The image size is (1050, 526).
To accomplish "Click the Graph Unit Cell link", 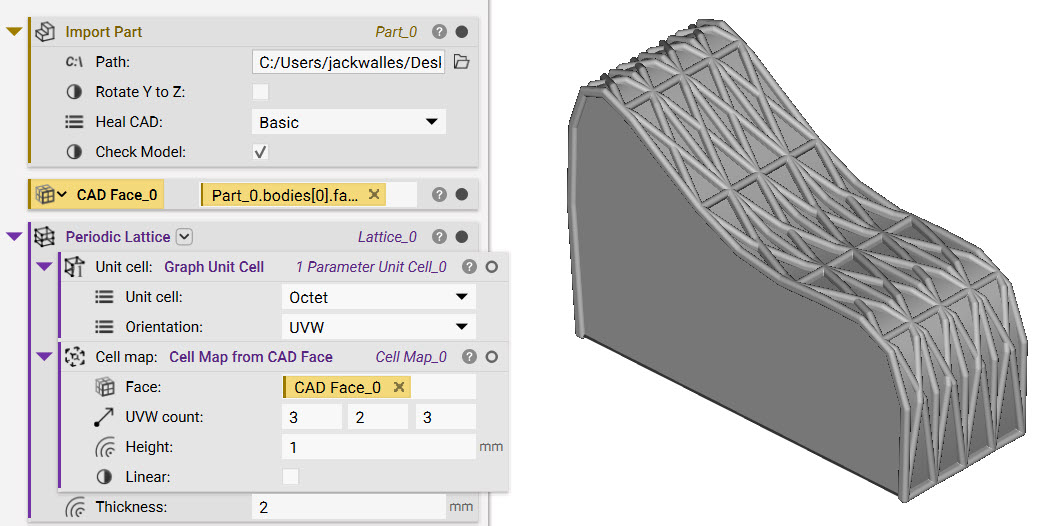I will [214, 267].
